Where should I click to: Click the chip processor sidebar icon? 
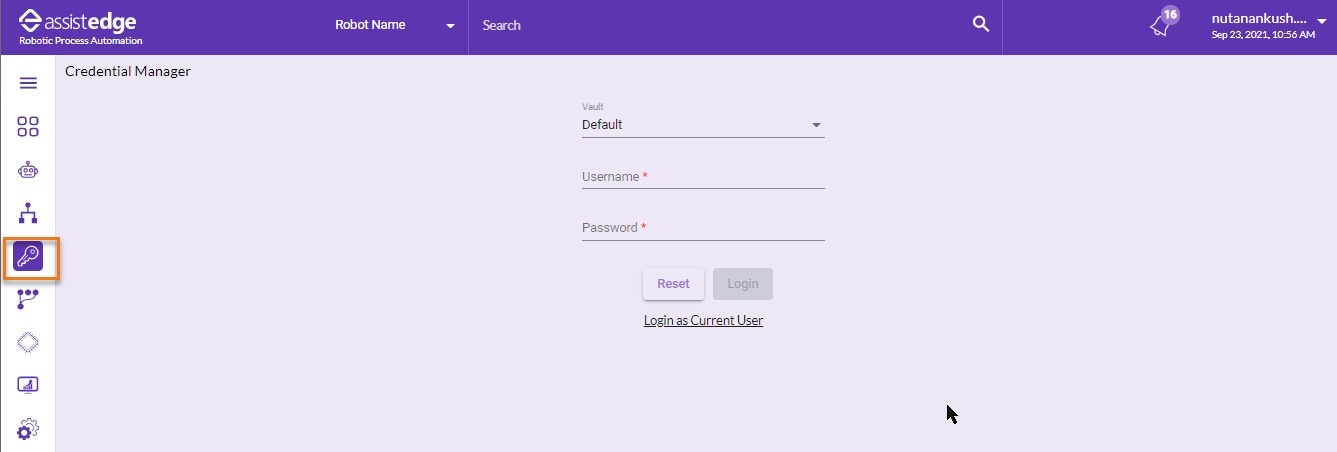pos(28,342)
